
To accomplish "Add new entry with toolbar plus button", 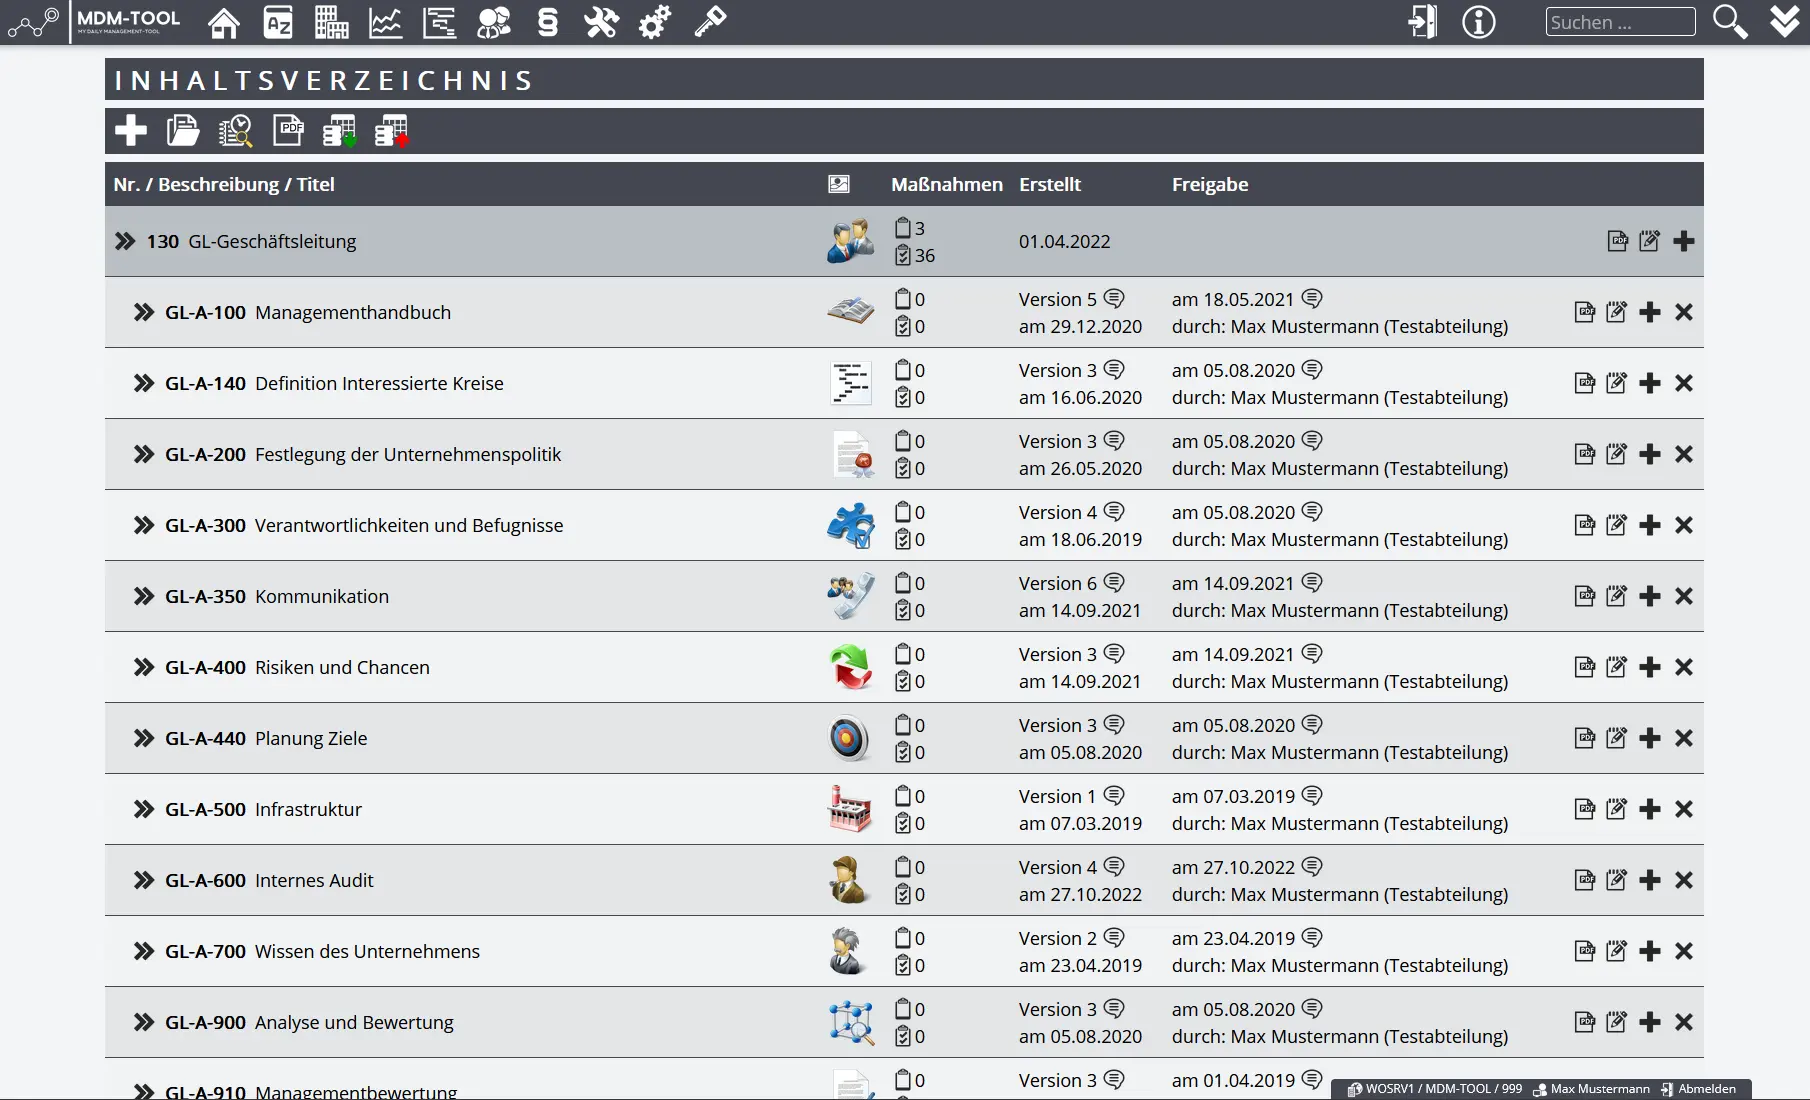I will pyautogui.click(x=131, y=131).
